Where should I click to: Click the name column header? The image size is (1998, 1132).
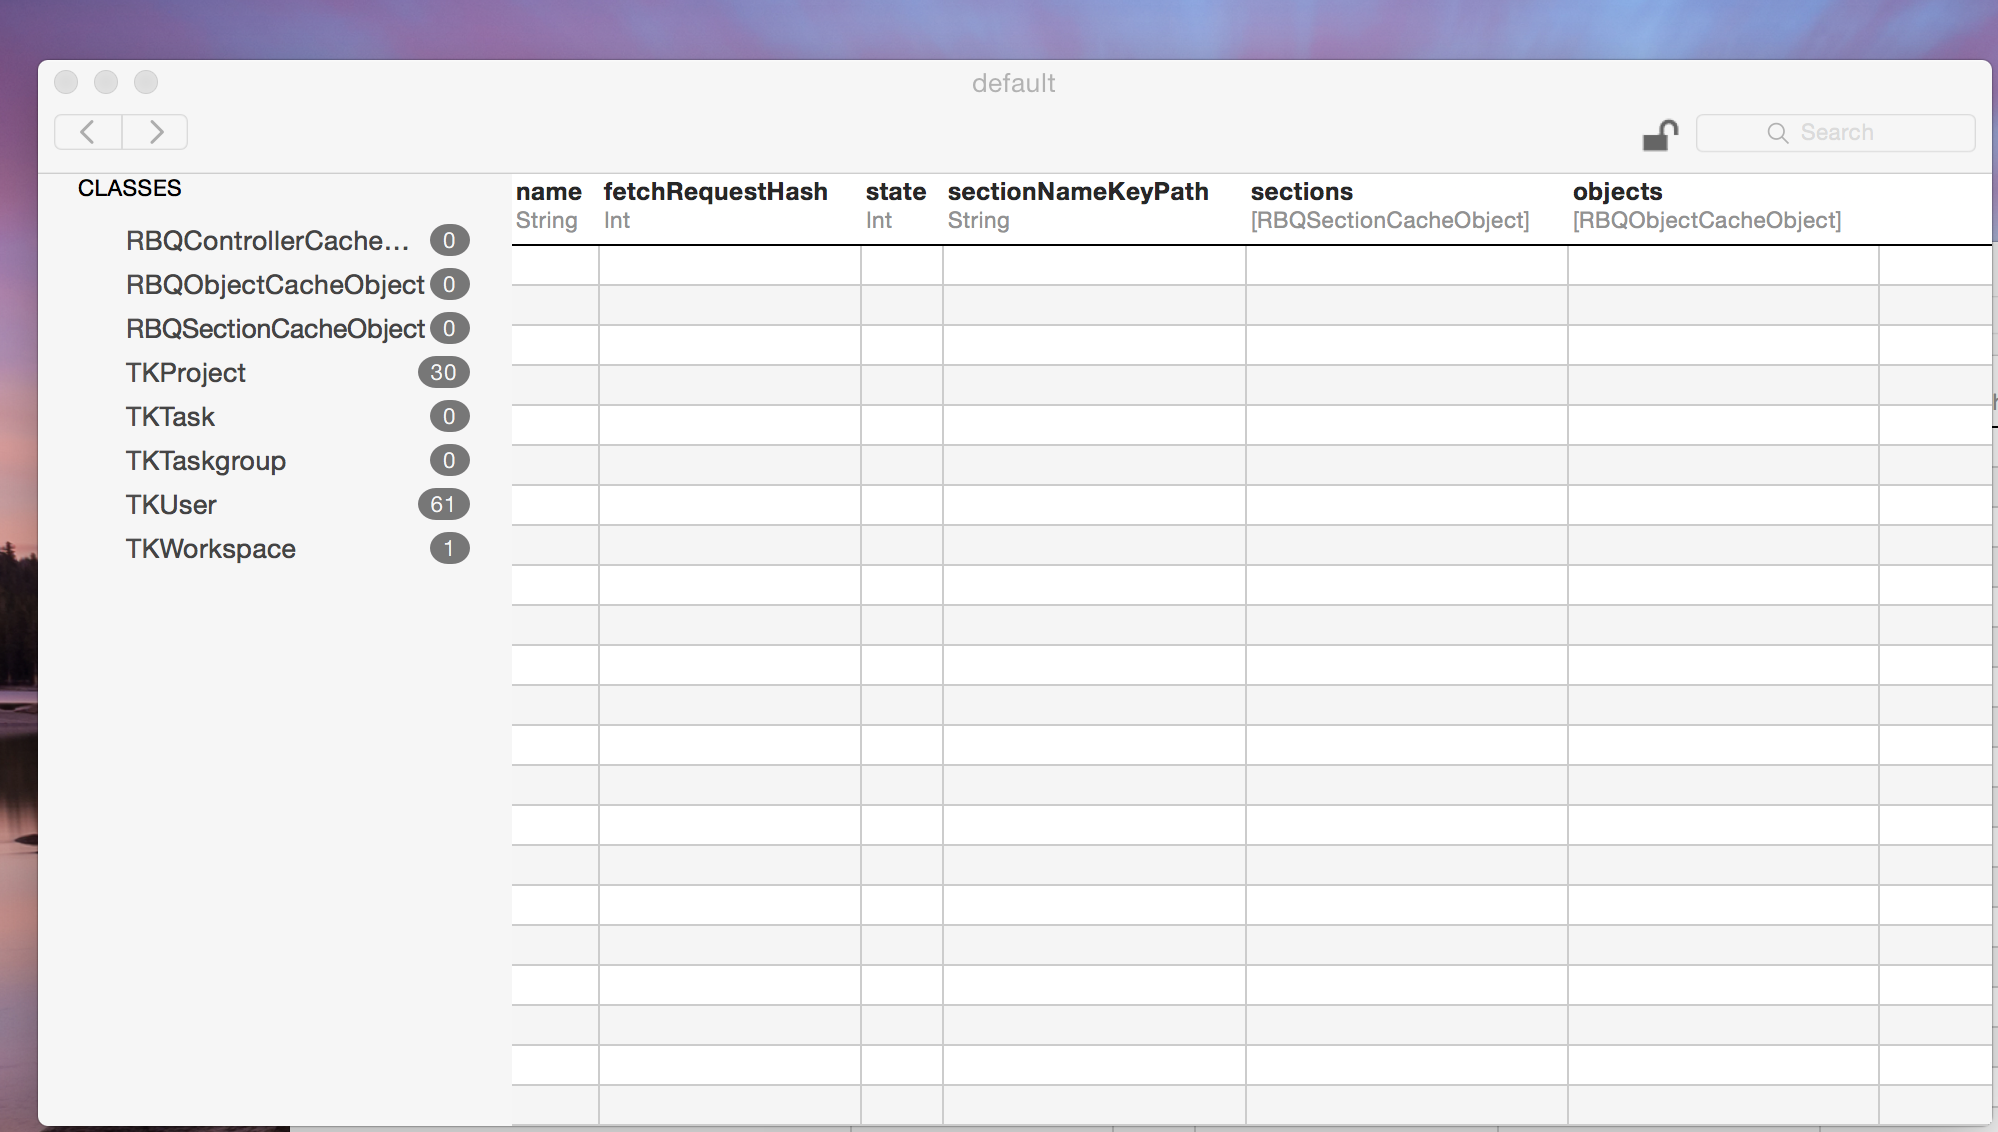(x=549, y=205)
